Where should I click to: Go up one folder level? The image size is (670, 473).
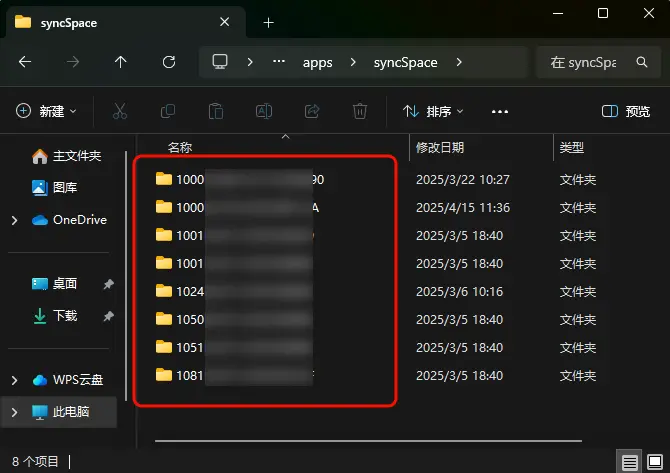[121, 62]
